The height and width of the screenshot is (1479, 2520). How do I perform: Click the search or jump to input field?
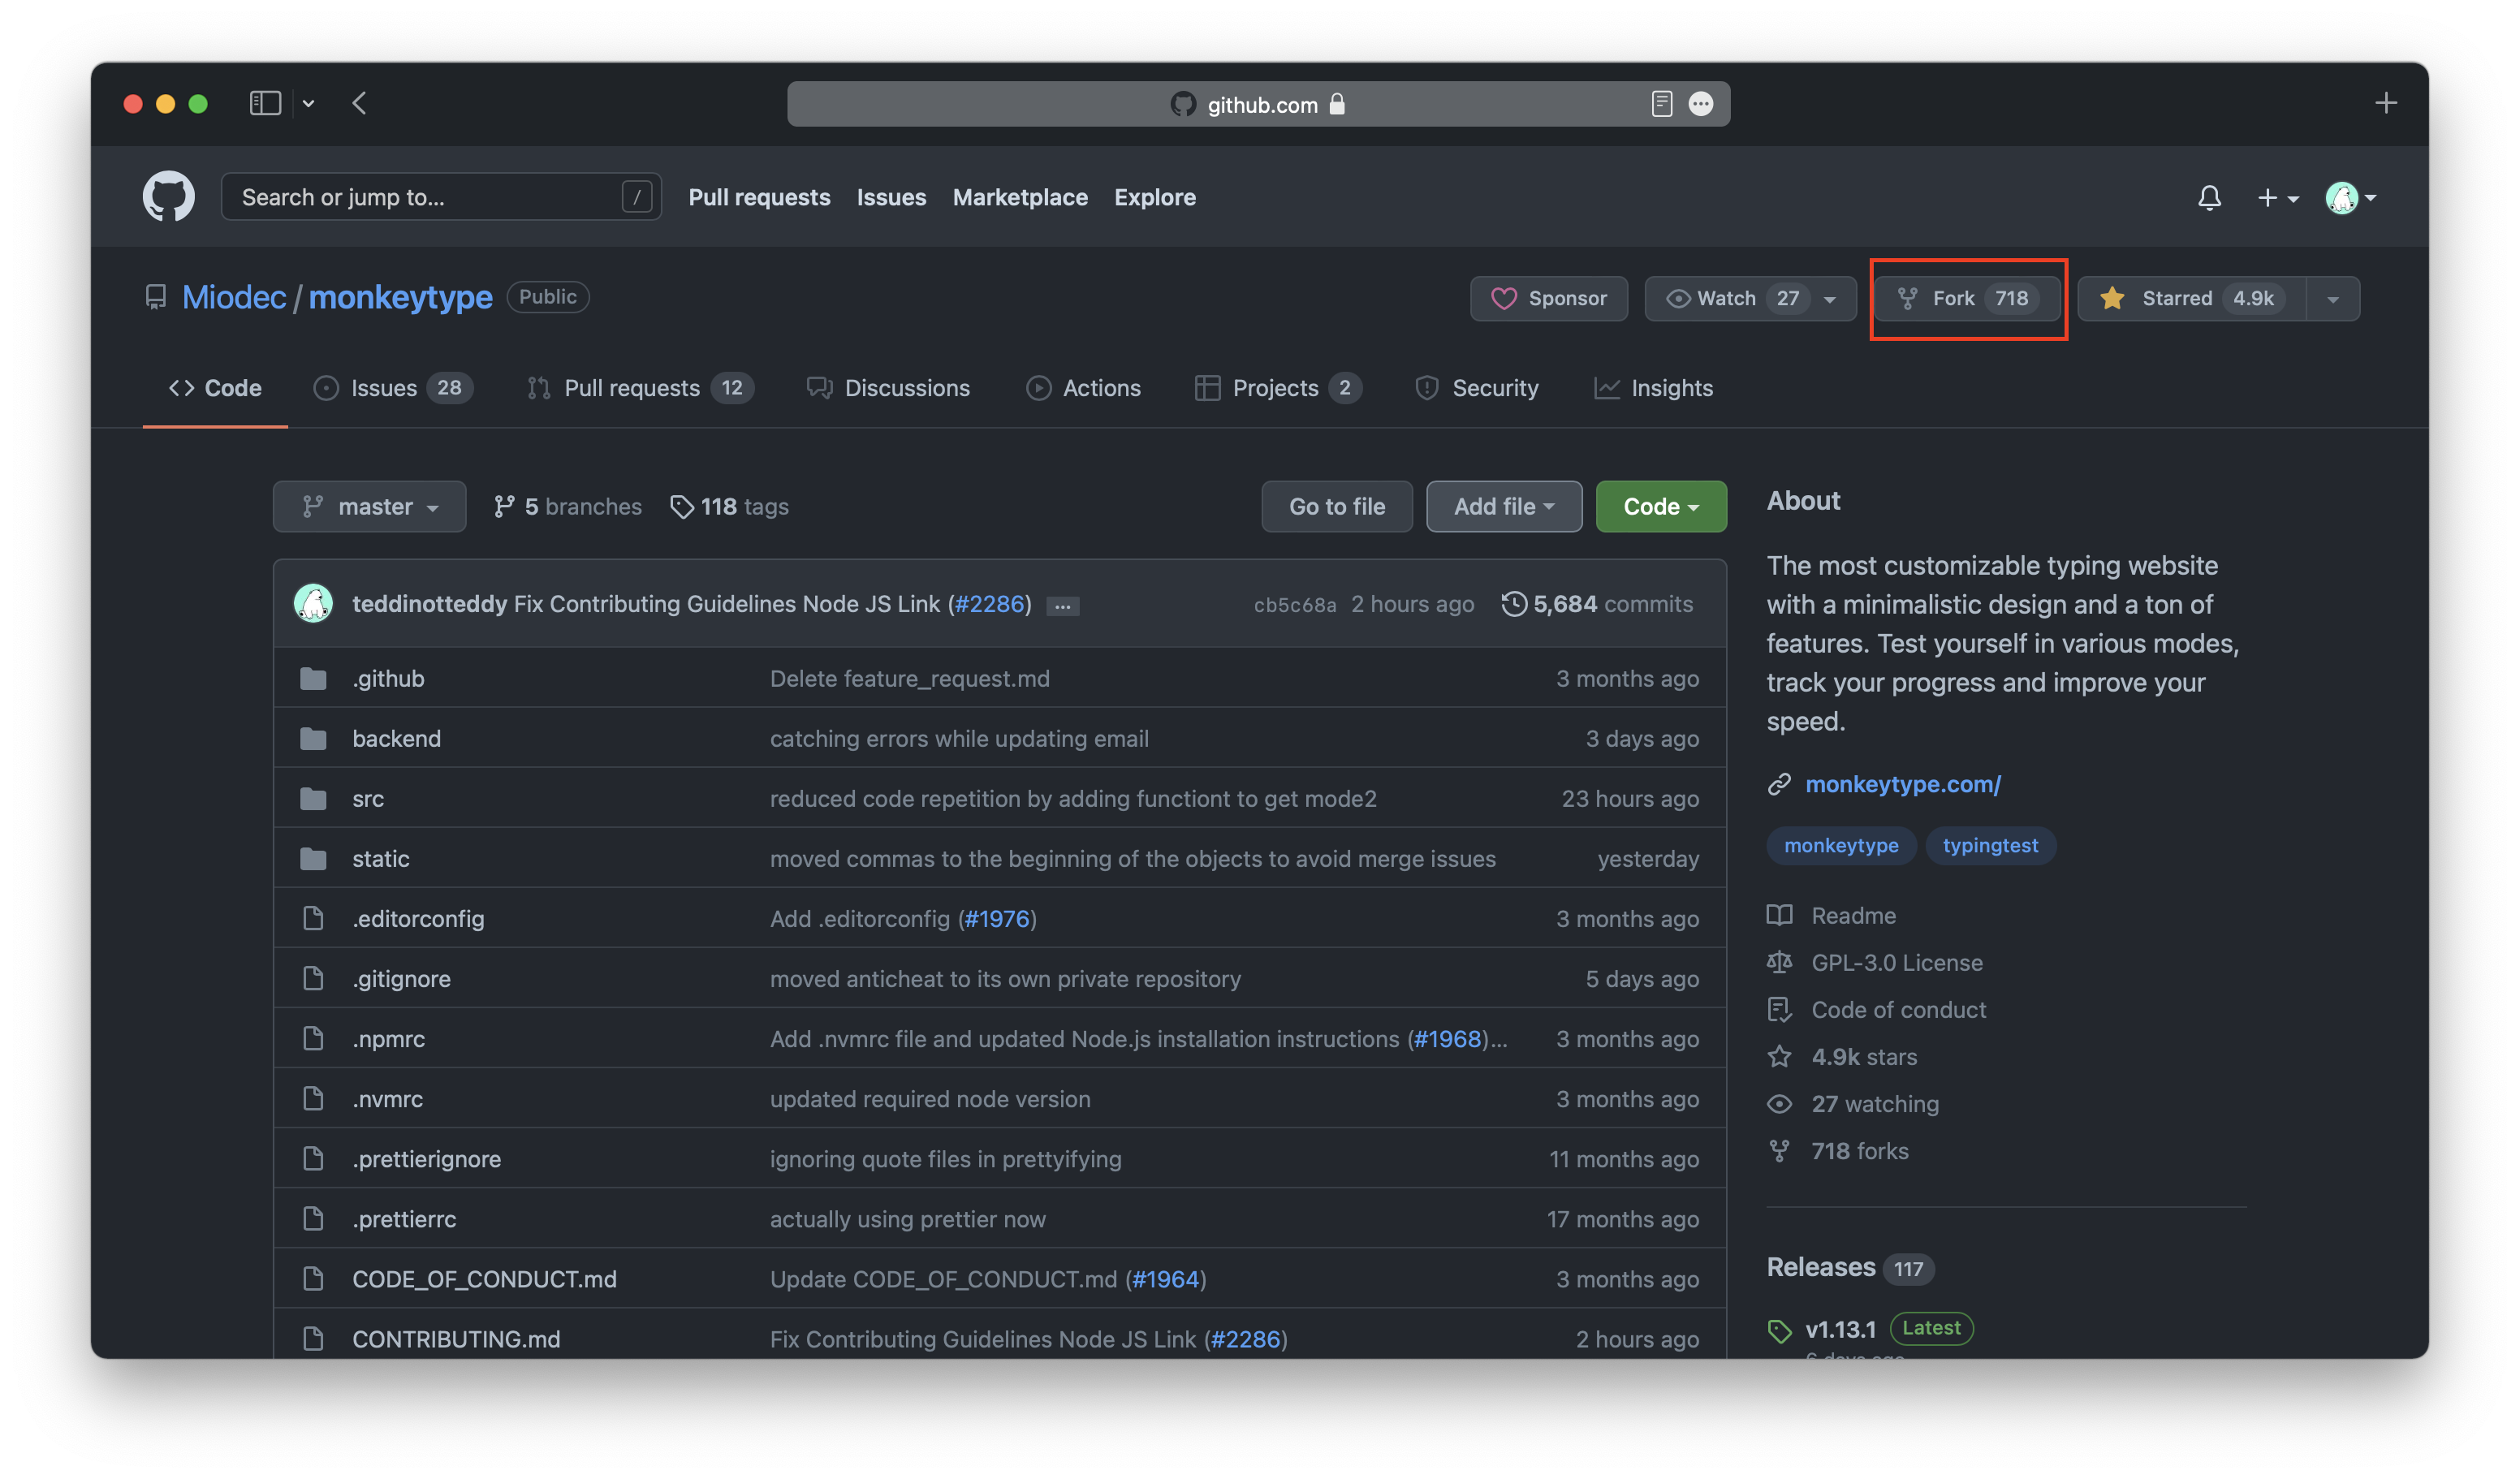[437, 196]
